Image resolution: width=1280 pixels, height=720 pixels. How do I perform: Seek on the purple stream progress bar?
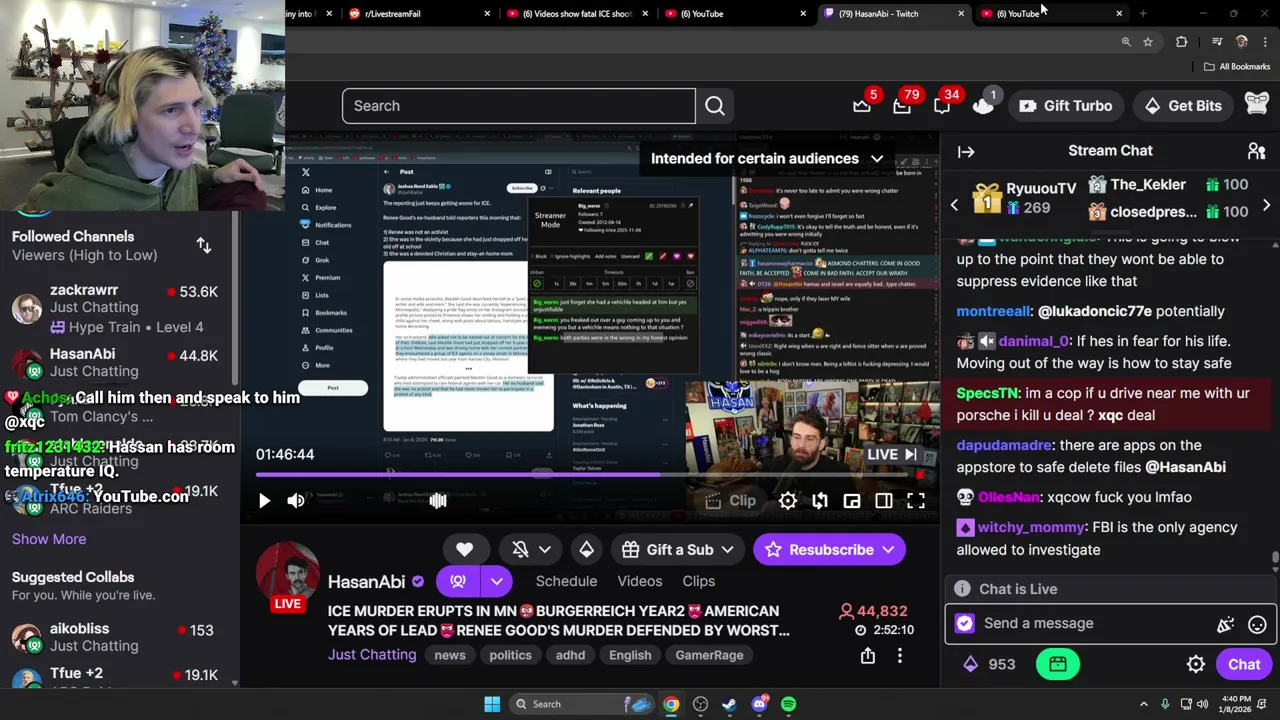(590, 475)
